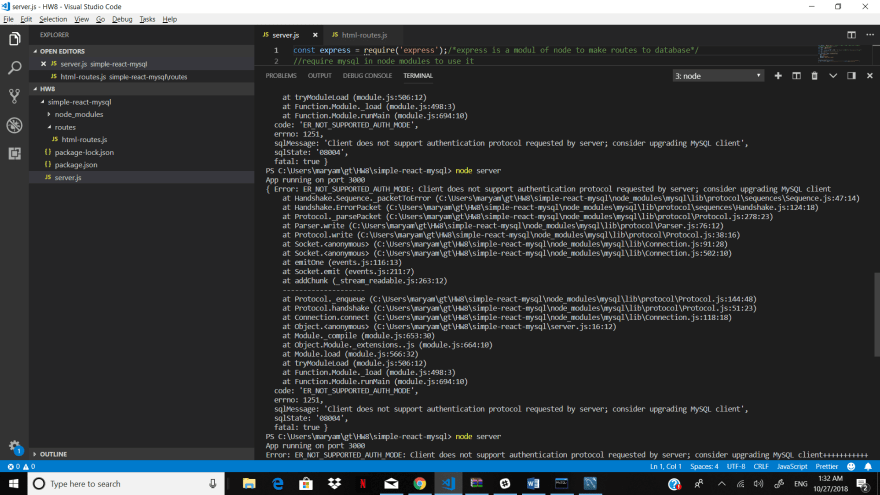Open notifications bell in status bar
880x495 pixels.
point(868,466)
